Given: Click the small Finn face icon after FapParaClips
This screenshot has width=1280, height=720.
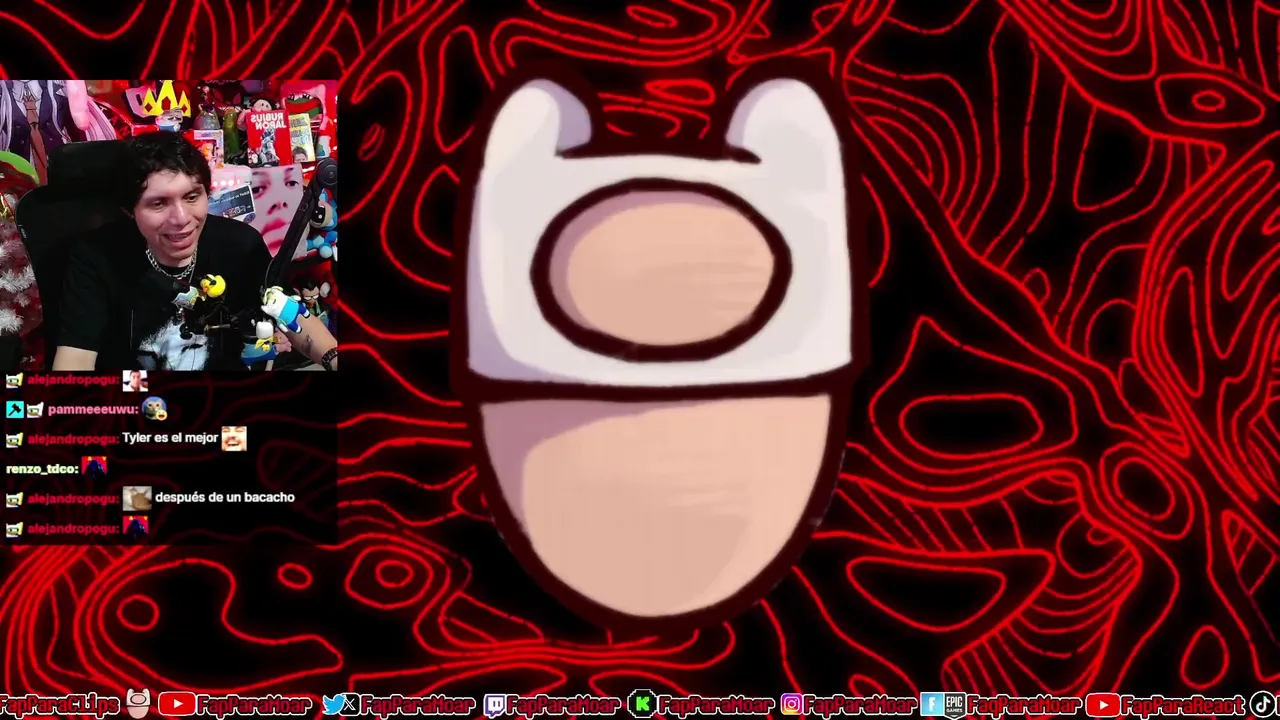Looking at the screenshot, I should point(139,704).
